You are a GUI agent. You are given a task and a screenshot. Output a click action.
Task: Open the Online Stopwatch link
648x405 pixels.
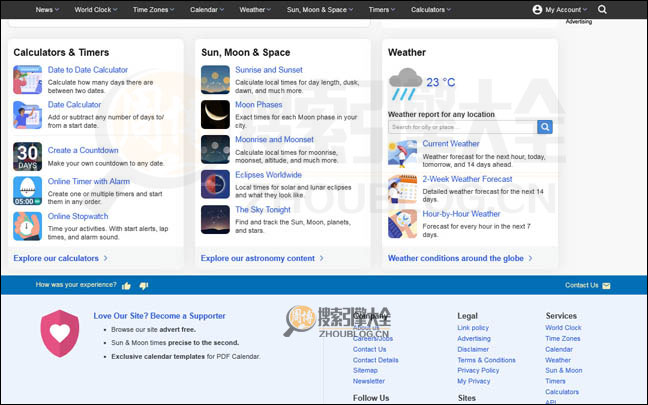pyautogui.click(x=78, y=216)
